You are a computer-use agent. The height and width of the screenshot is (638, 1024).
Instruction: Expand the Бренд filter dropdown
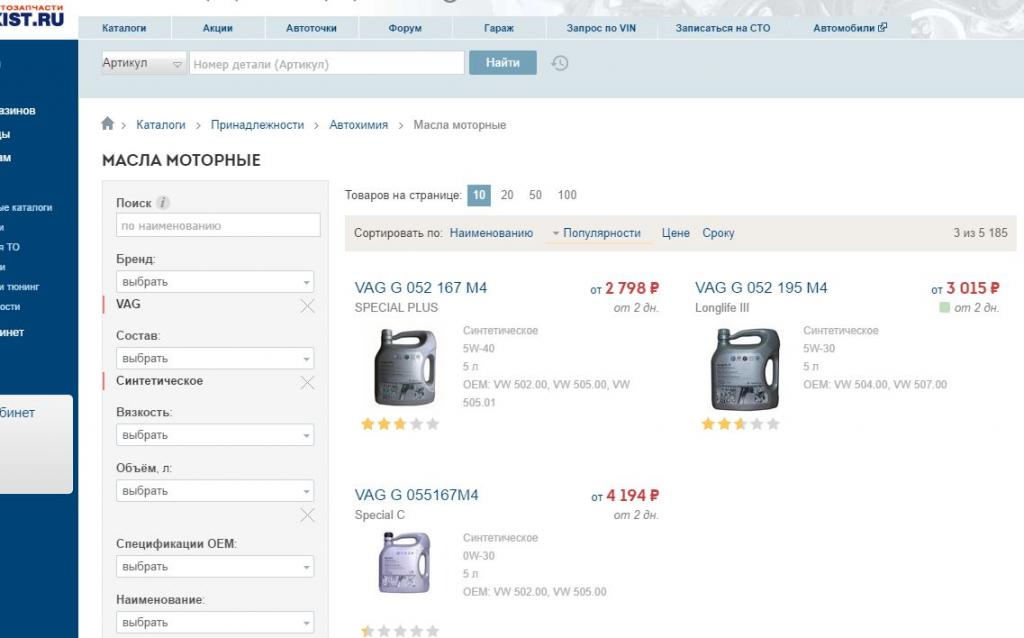tap(215, 282)
